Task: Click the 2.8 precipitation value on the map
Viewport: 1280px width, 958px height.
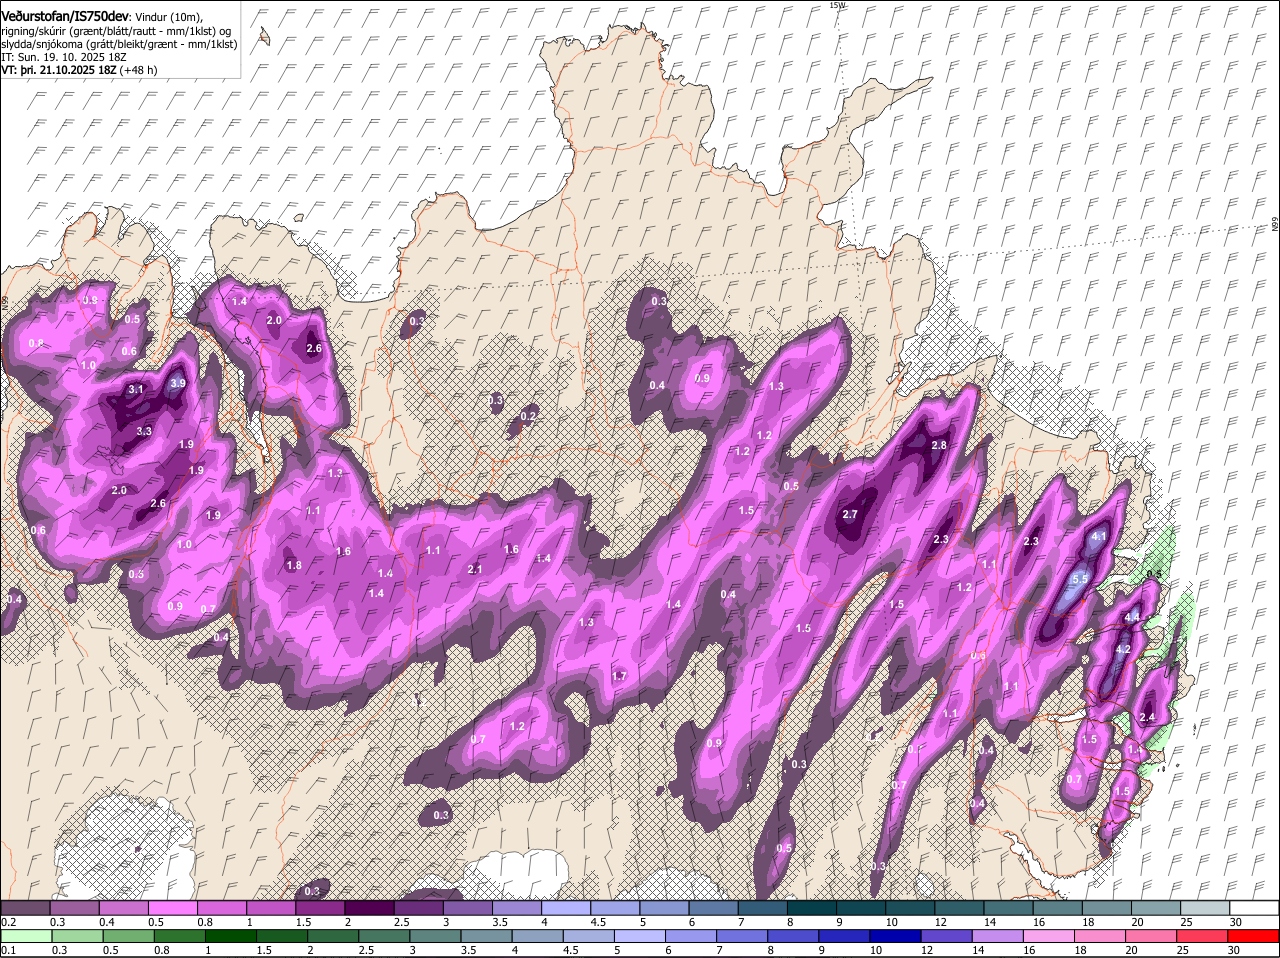Action: click(939, 445)
